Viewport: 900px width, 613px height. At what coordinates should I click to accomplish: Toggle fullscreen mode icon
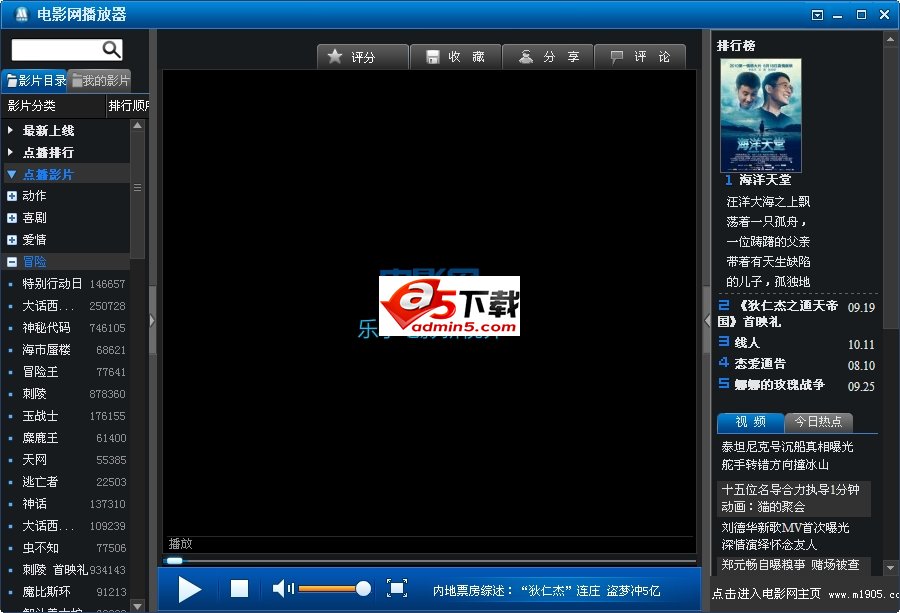click(397, 588)
